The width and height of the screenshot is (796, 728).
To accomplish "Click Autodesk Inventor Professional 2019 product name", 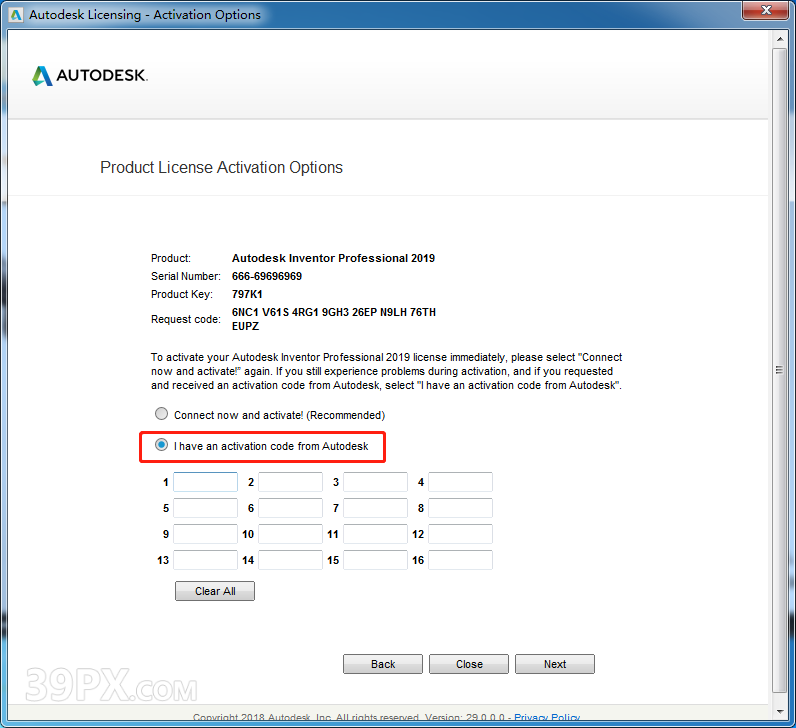I will (x=334, y=258).
